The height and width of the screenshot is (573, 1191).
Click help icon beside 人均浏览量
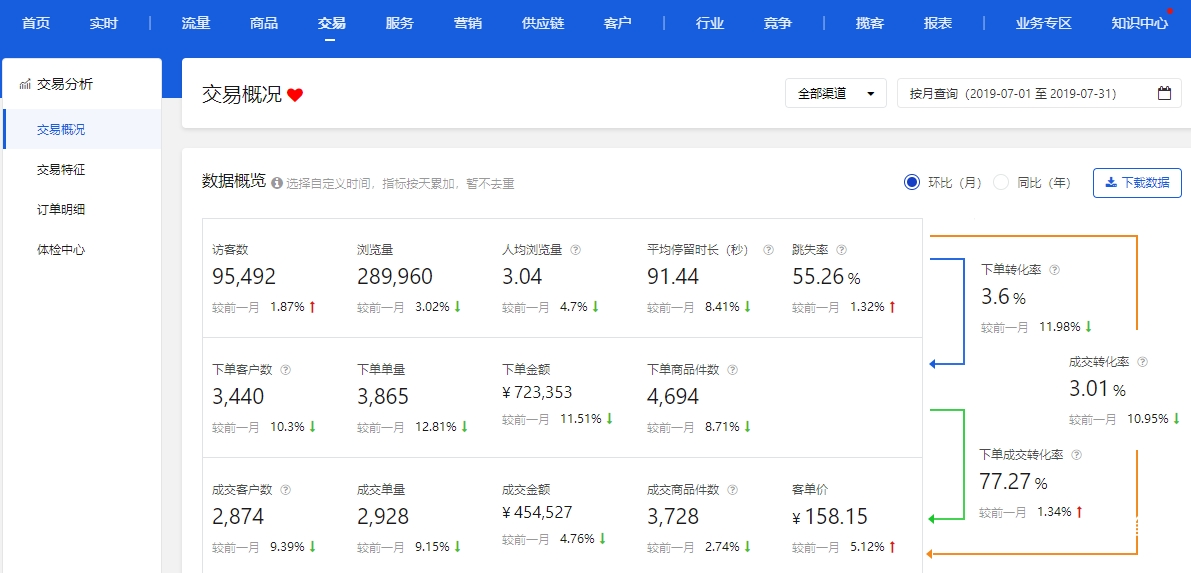point(575,250)
